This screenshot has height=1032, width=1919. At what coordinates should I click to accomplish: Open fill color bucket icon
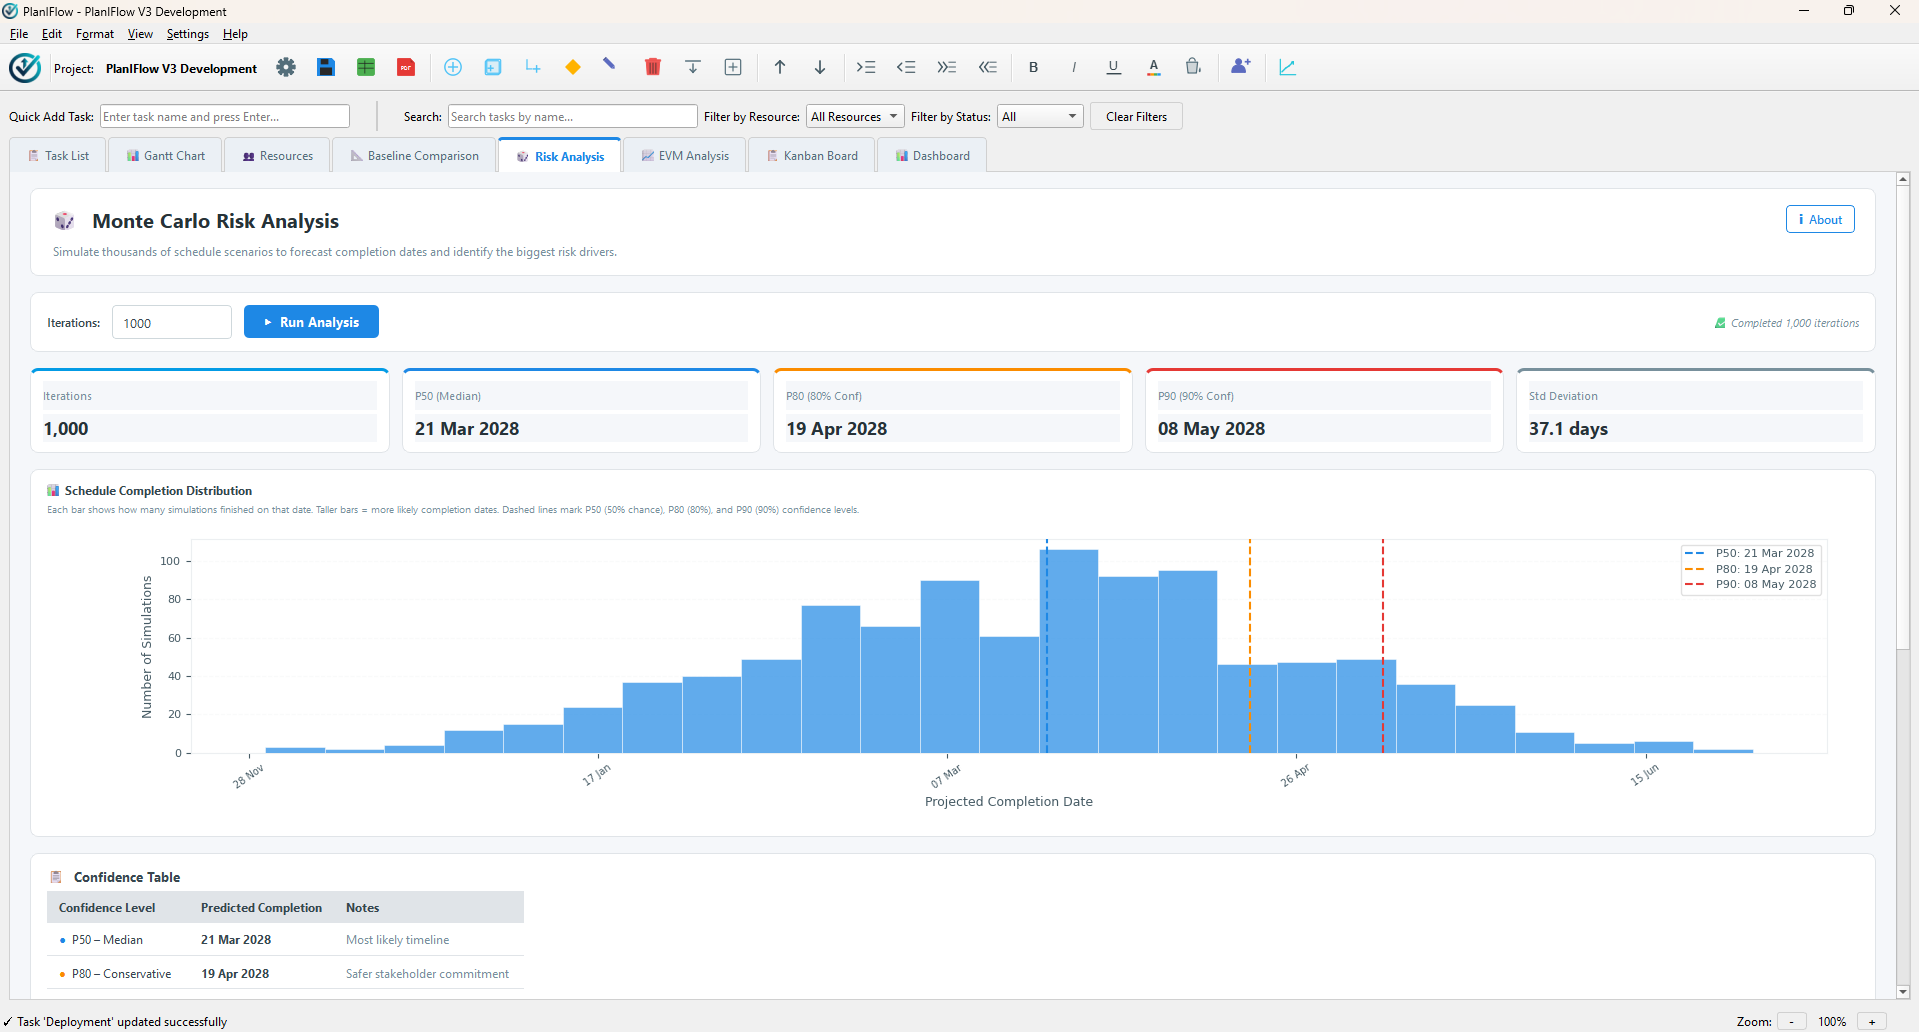[1194, 67]
